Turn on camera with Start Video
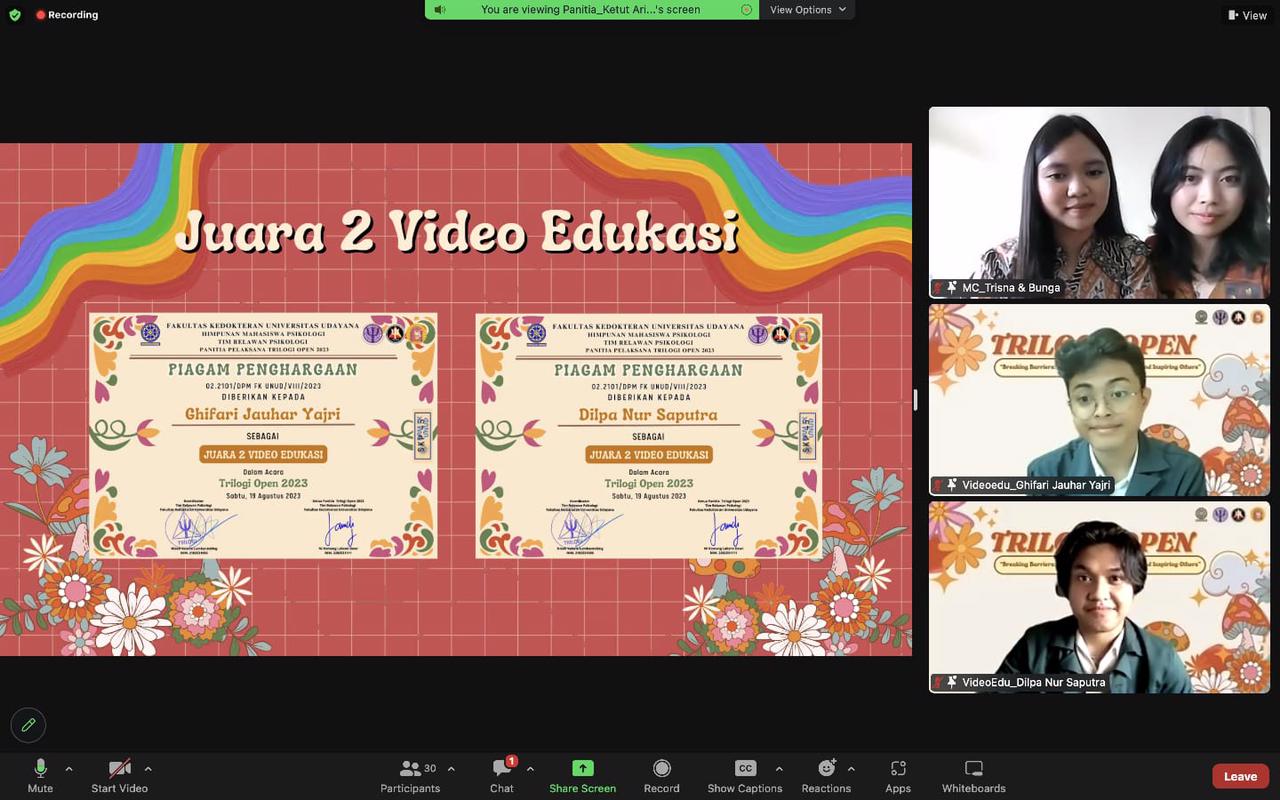The width and height of the screenshot is (1280, 800). coord(120,775)
